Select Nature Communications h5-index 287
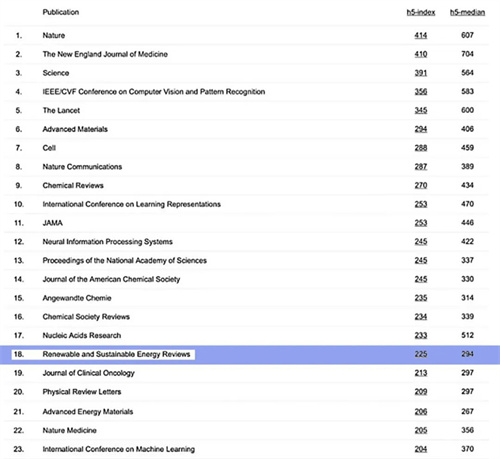 coord(421,166)
